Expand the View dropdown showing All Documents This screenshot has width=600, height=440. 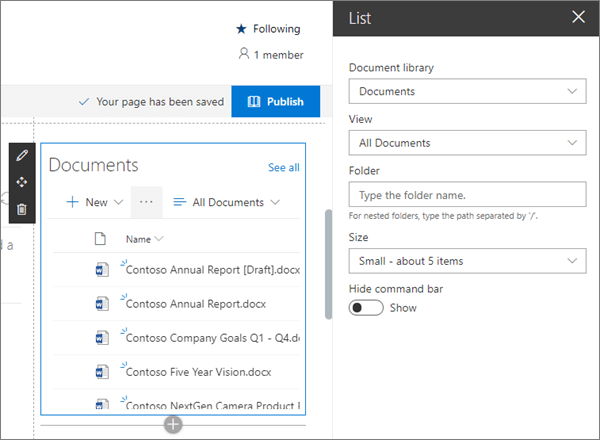(467, 143)
